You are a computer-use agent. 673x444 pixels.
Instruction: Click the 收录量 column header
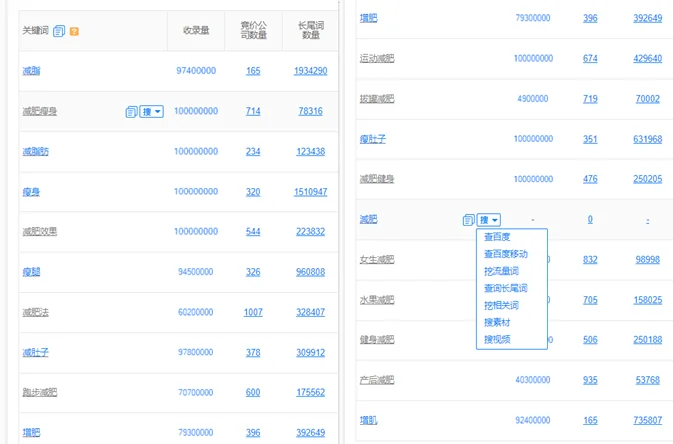coord(196,30)
